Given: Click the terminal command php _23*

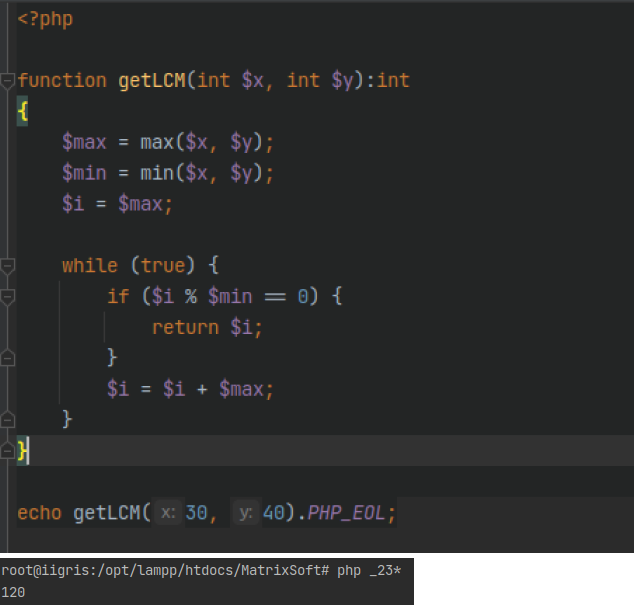Looking at the screenshot, I should (369, 571).
